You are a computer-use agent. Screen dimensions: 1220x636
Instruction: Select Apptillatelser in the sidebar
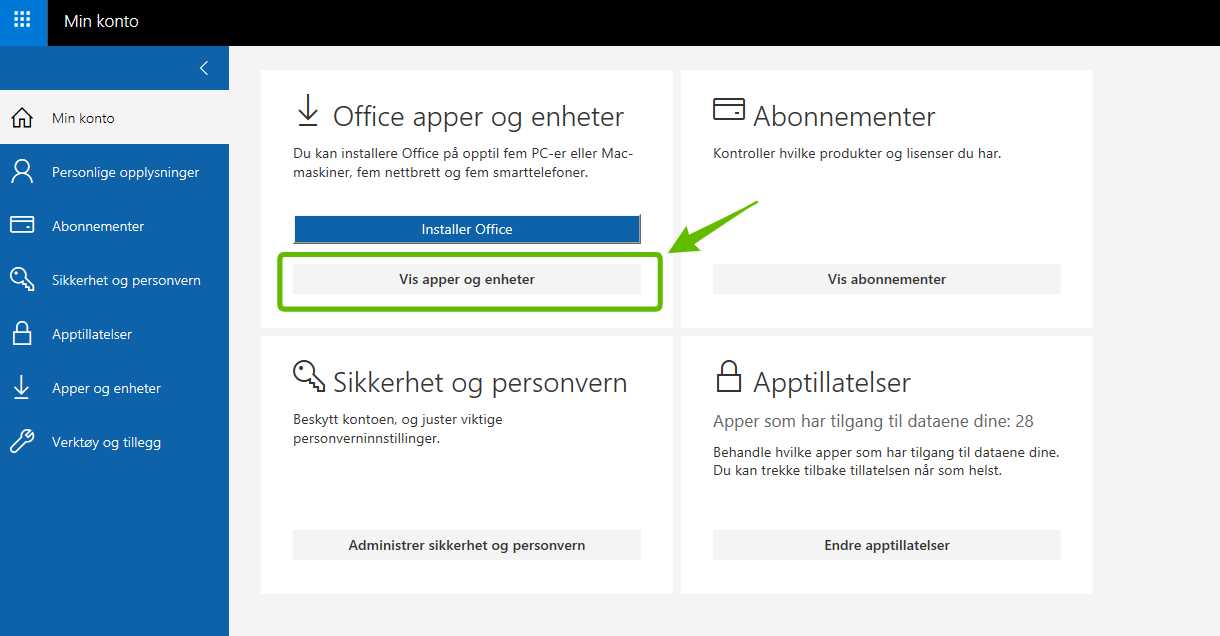114,334
